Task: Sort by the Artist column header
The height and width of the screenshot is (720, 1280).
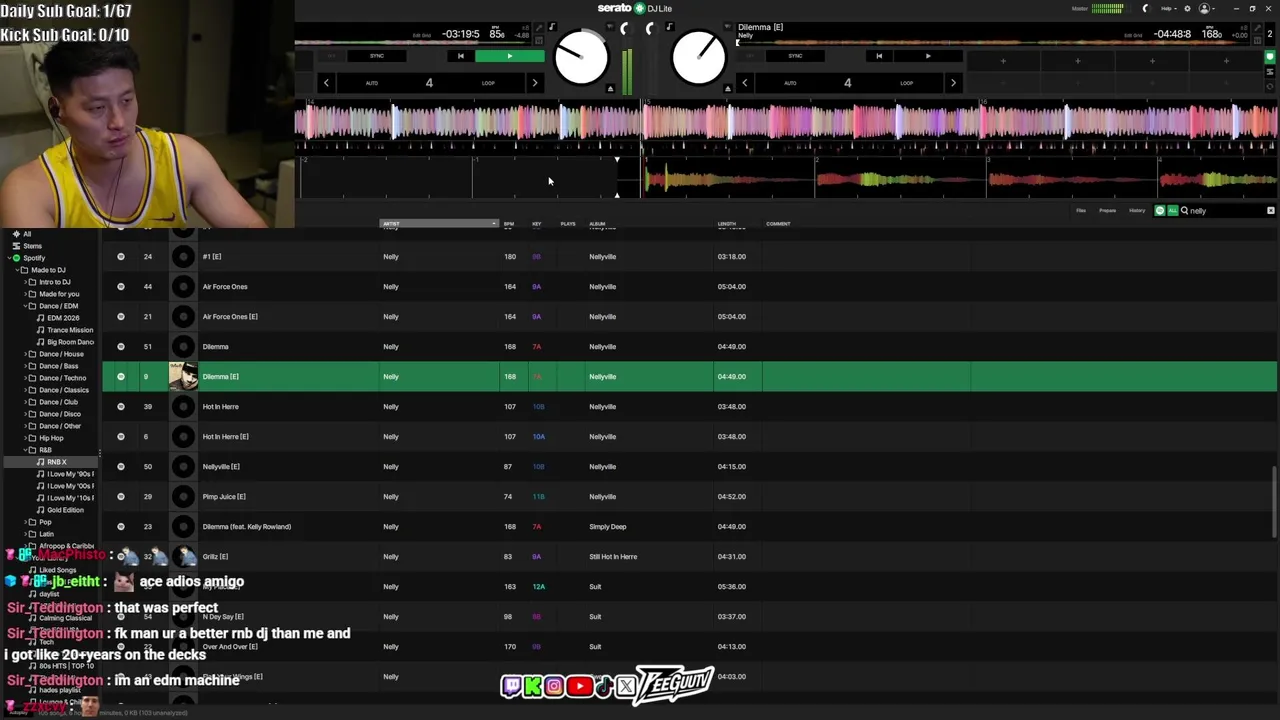Action: click(439, 224)
